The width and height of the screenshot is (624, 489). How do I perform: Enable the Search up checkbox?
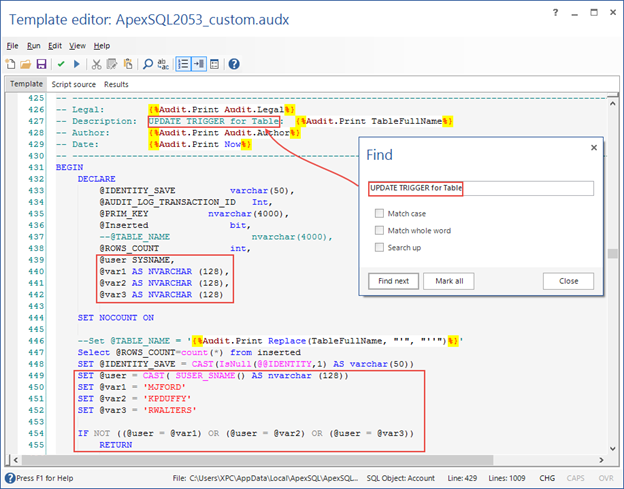(x=379, y=247)
